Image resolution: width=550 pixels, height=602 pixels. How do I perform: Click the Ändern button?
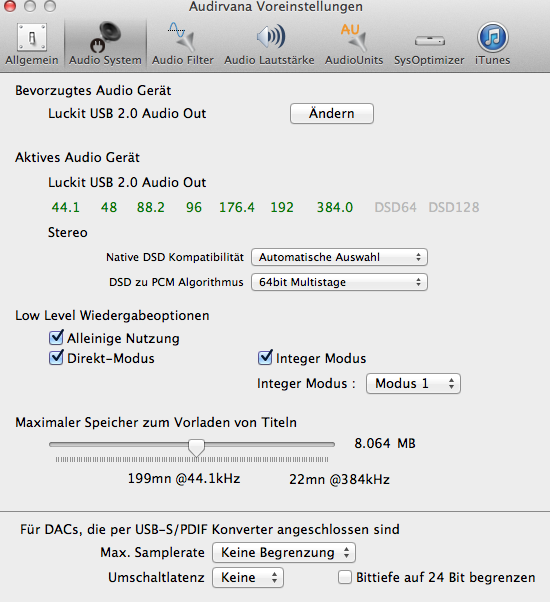point(332,113)
